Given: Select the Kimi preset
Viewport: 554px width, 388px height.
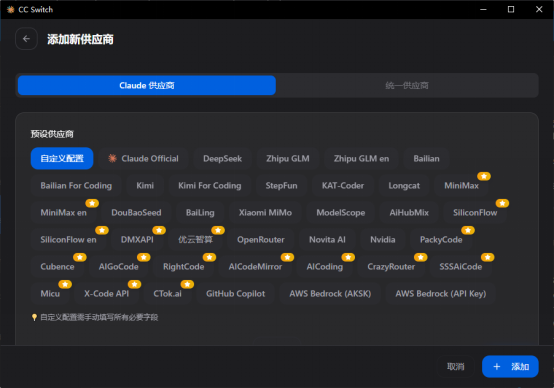Looking at the screenshot, I should coord(145,186).
